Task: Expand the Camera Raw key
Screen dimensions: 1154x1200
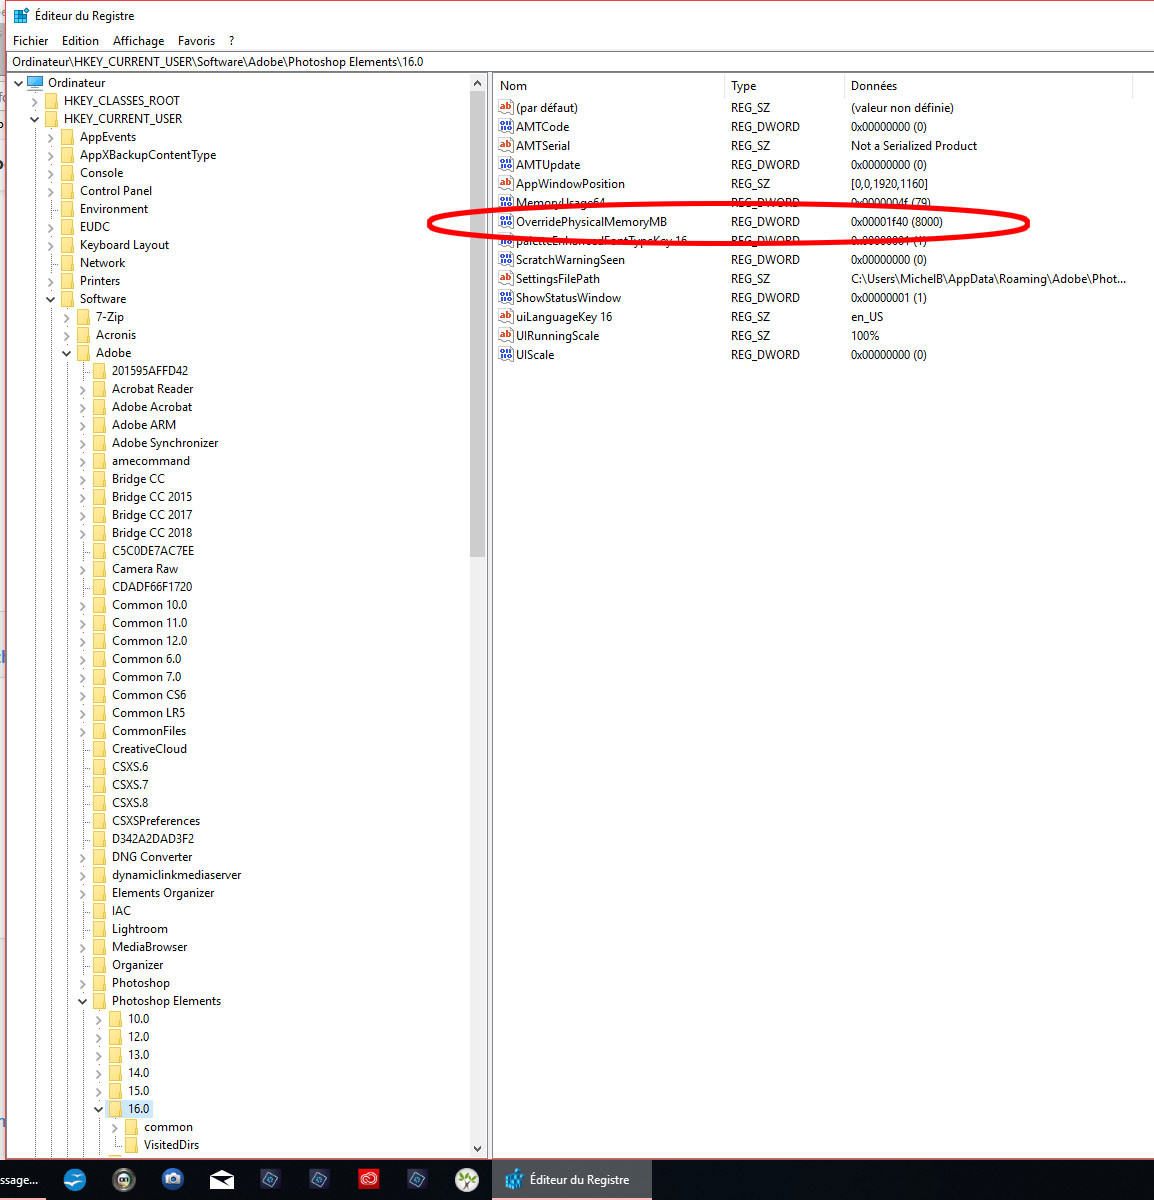Action: (x=82, y=568)
